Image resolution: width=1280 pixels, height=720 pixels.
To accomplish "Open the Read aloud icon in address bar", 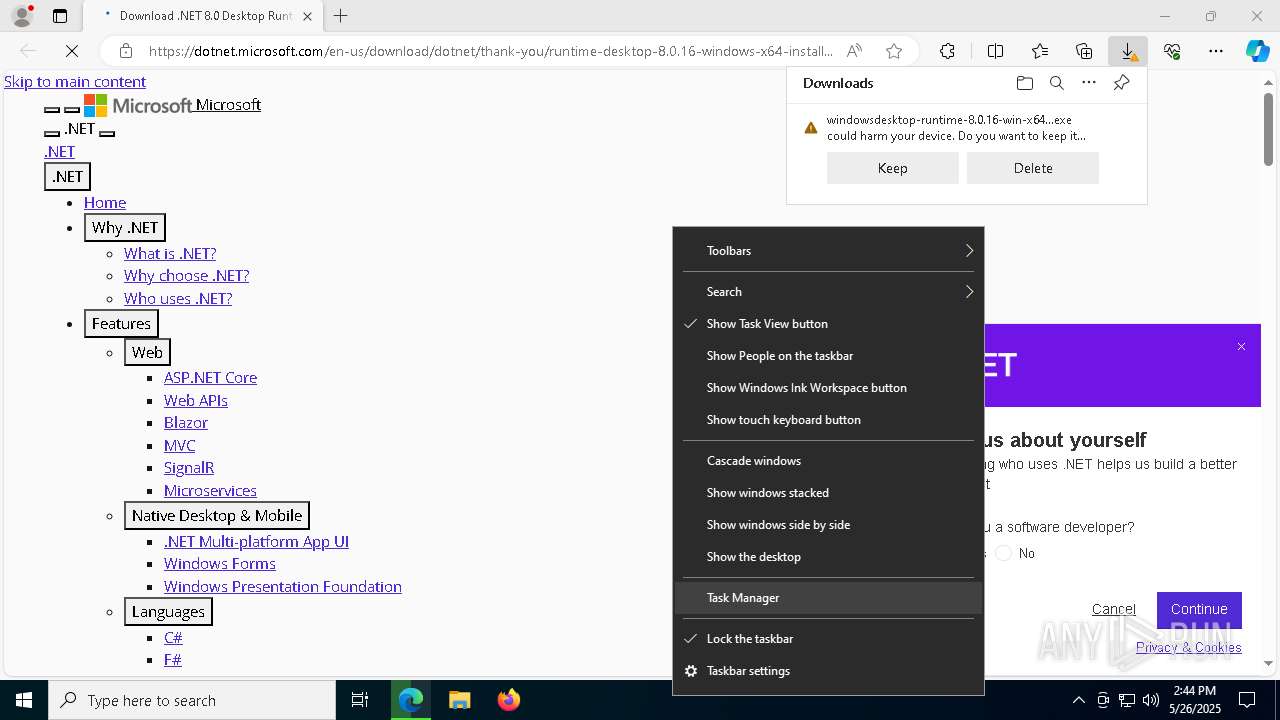I will [854, 51].
